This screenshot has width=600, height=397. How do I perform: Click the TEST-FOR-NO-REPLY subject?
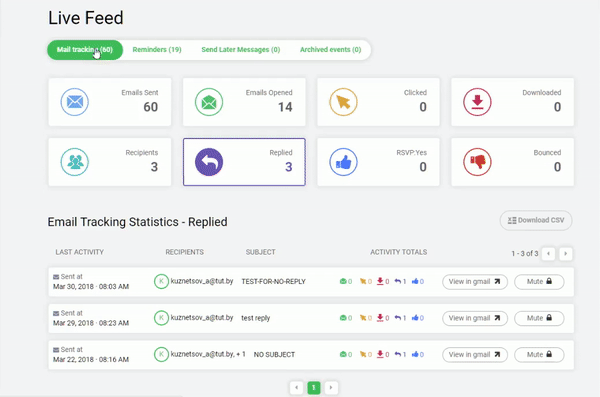(x=274, y=282)
